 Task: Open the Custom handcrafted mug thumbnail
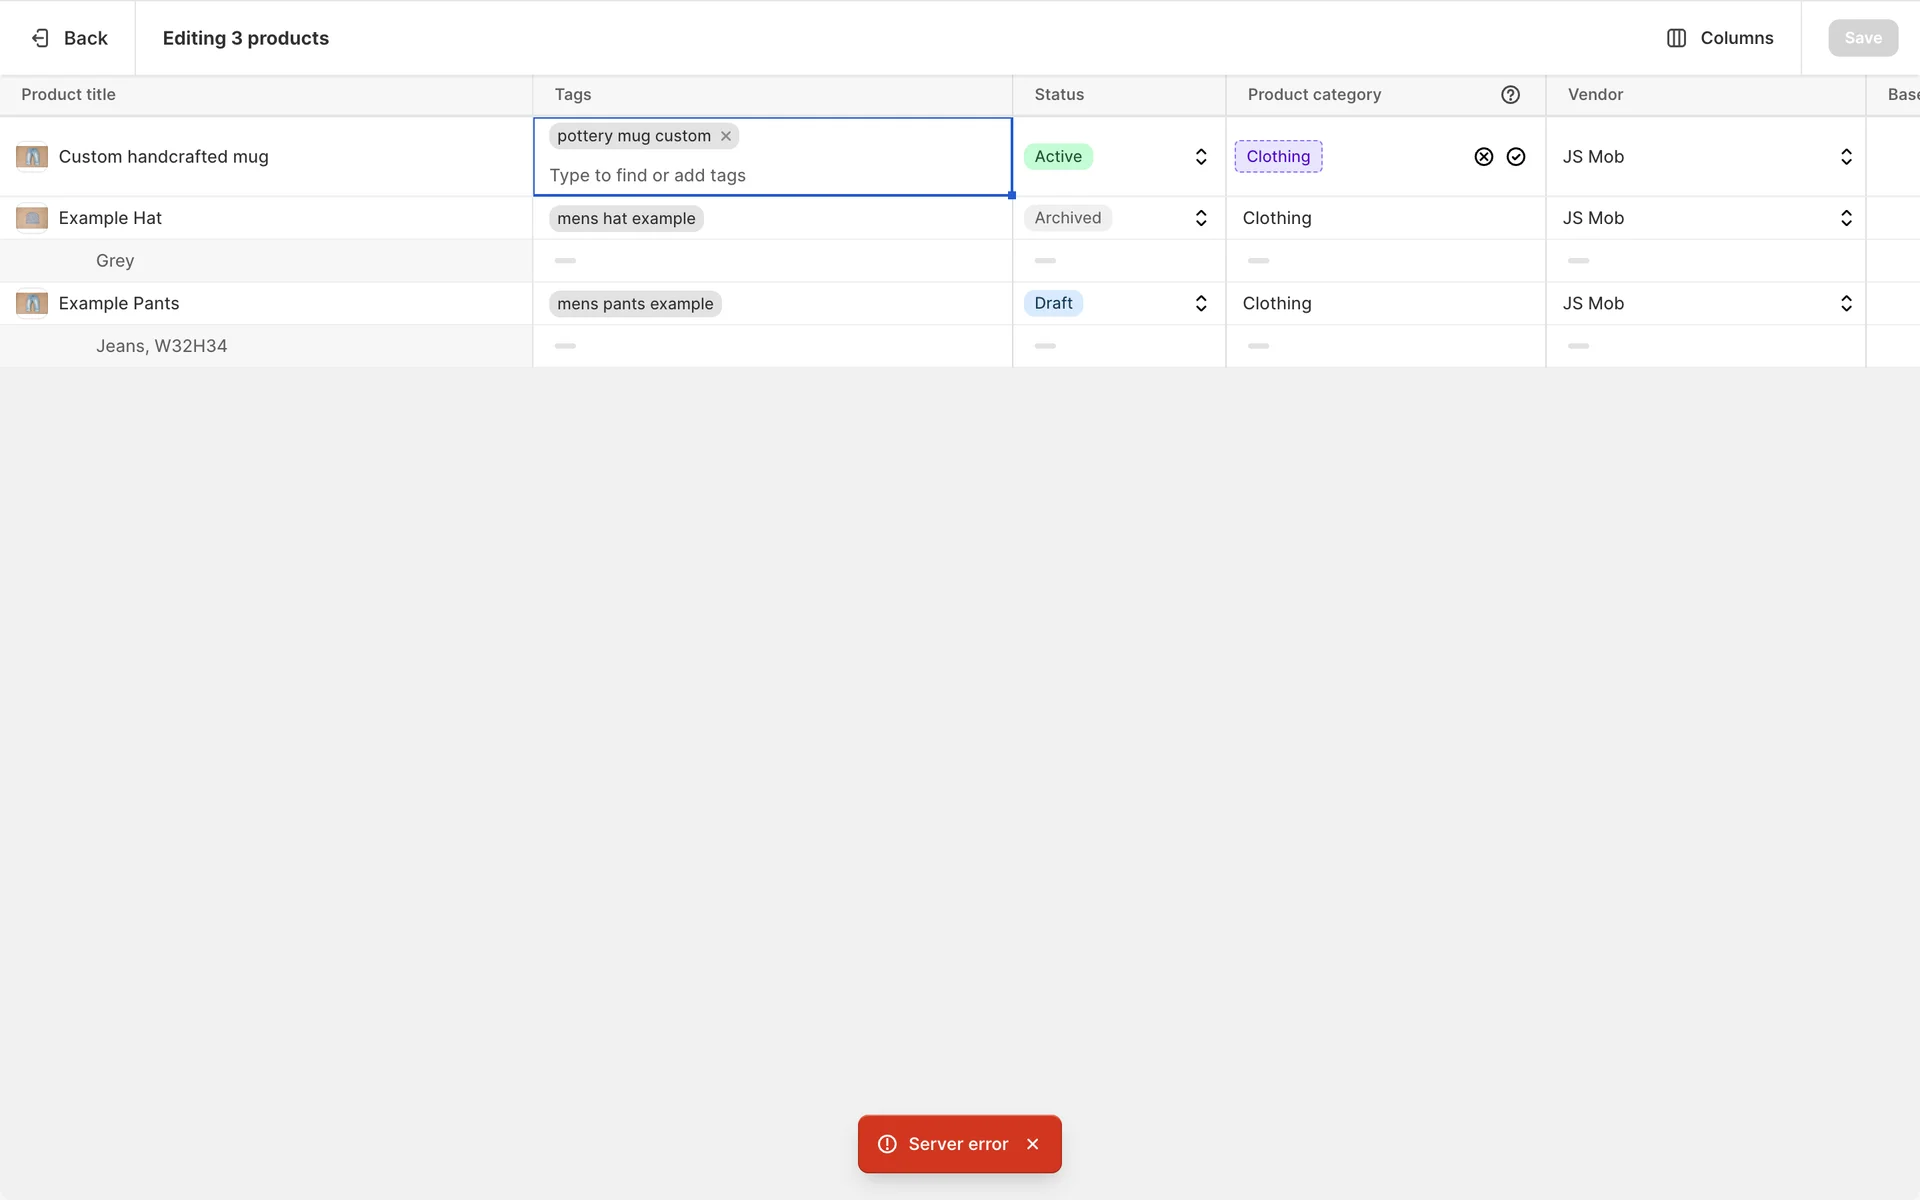[32, 157]
